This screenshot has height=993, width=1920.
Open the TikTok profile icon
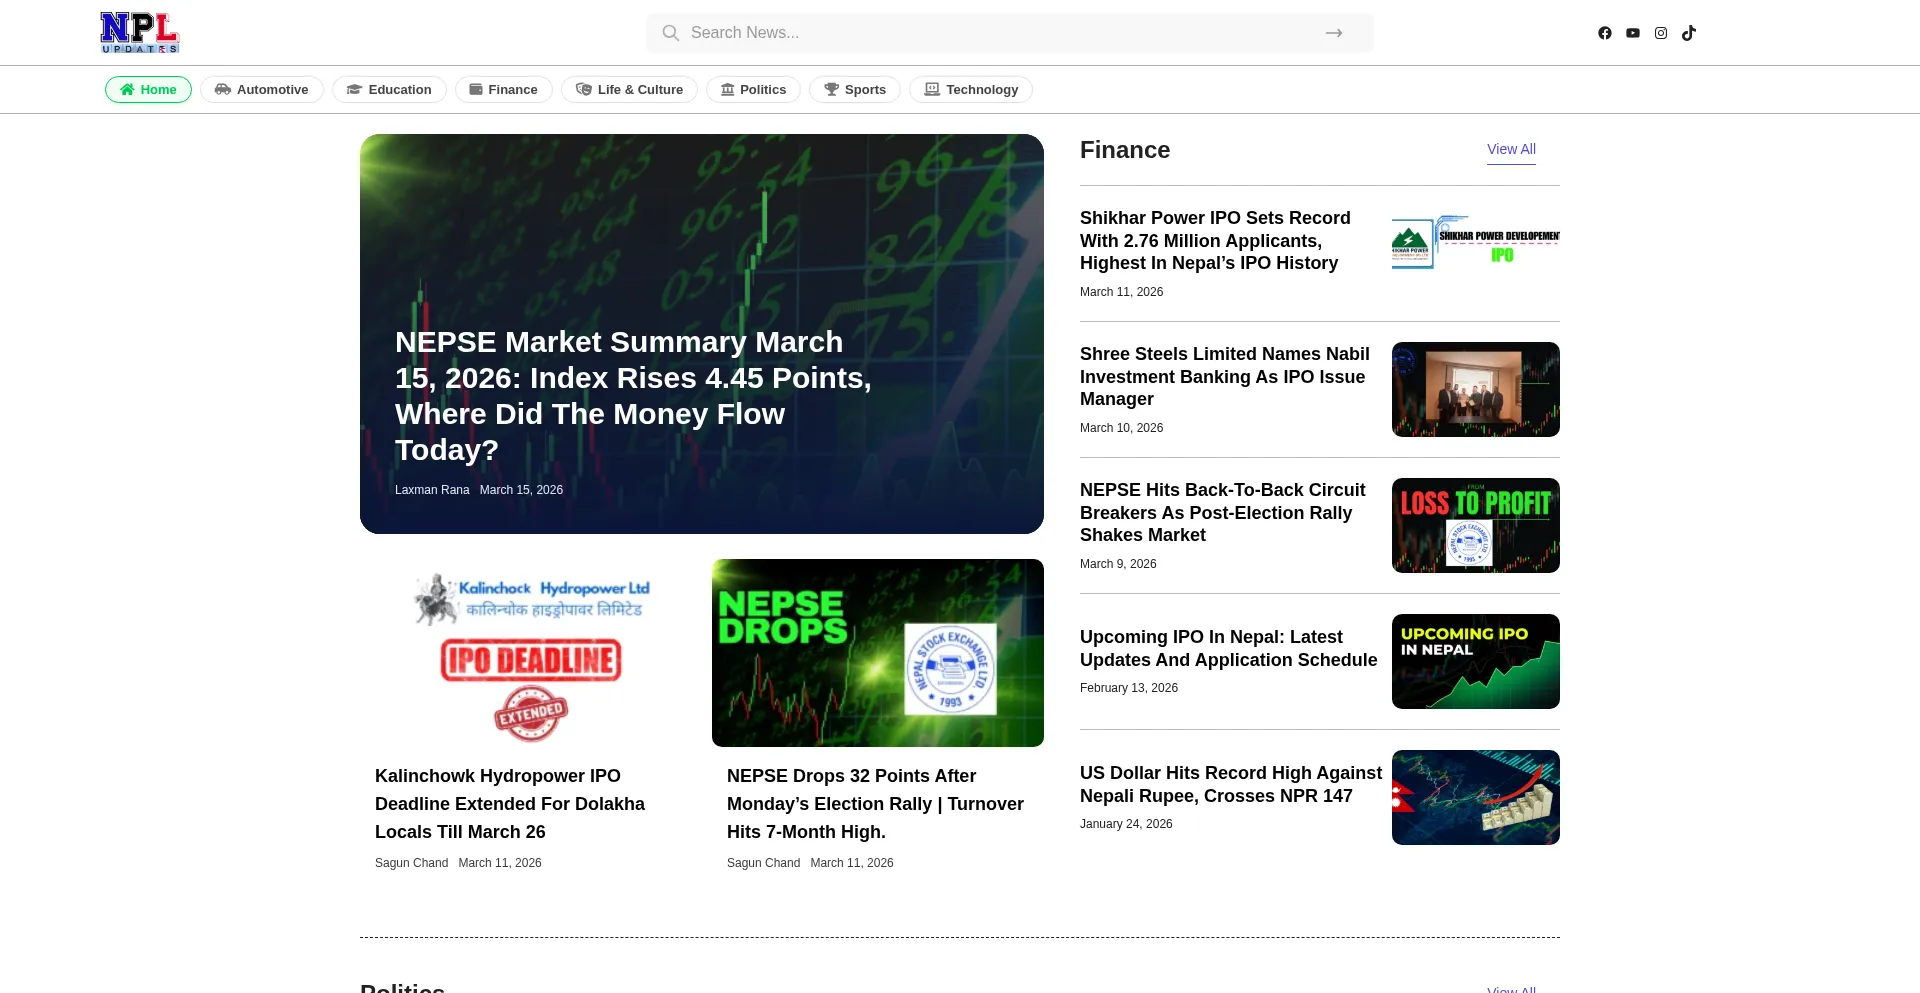click(1689, 33)
